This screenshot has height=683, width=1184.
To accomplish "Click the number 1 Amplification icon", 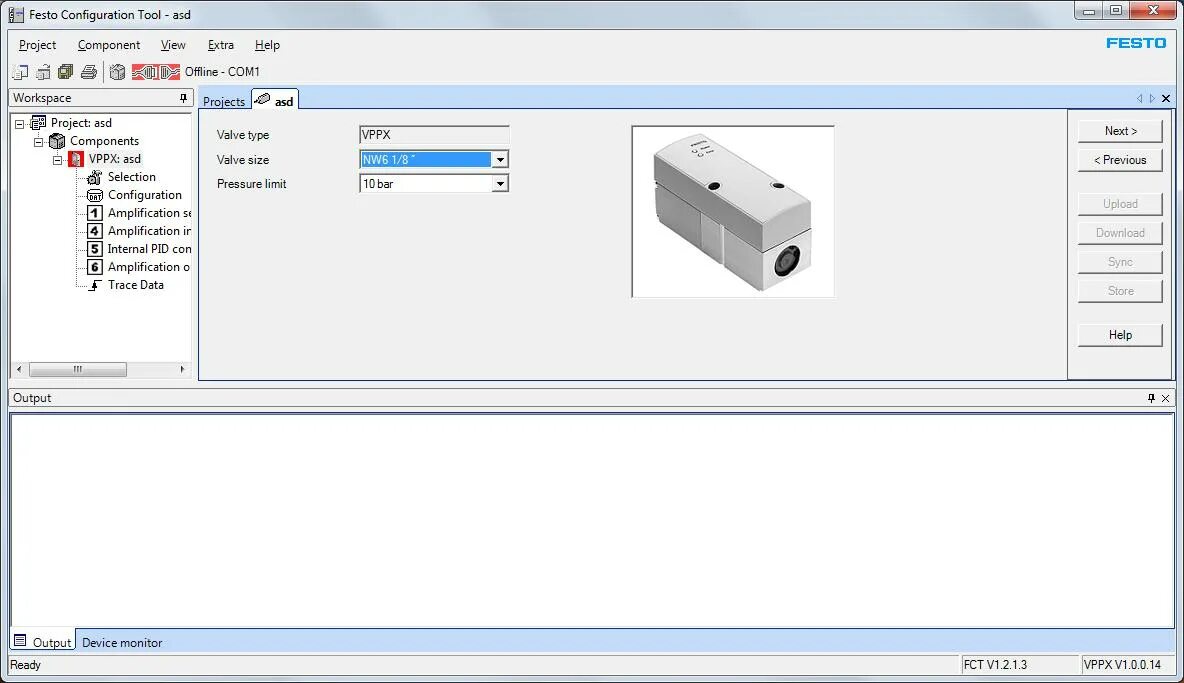I will [x=94, y=213].
